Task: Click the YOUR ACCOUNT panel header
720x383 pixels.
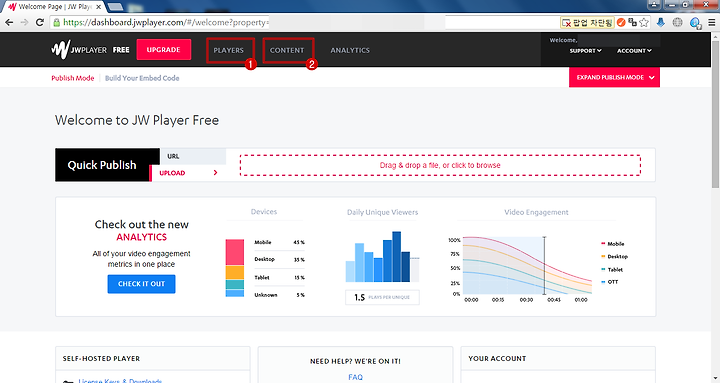Action: click(x=558, y=358)
